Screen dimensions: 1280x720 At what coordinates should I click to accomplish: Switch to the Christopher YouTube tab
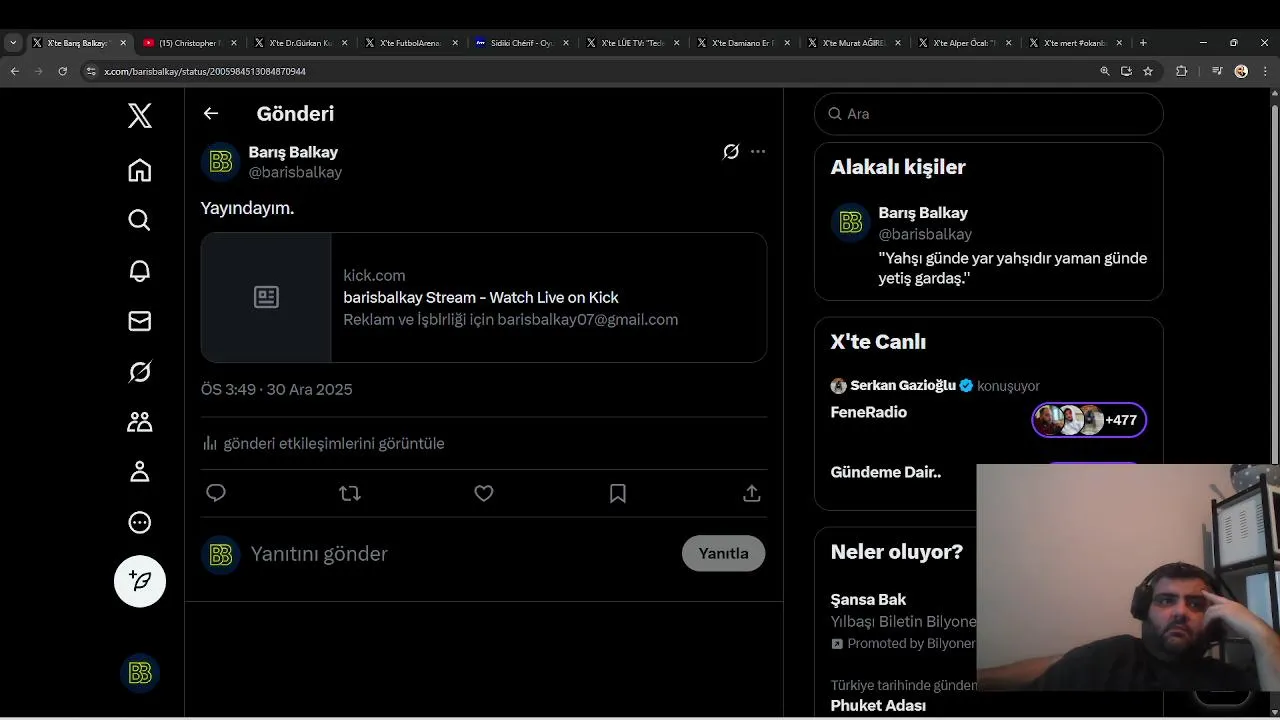(x=188, y=43)
